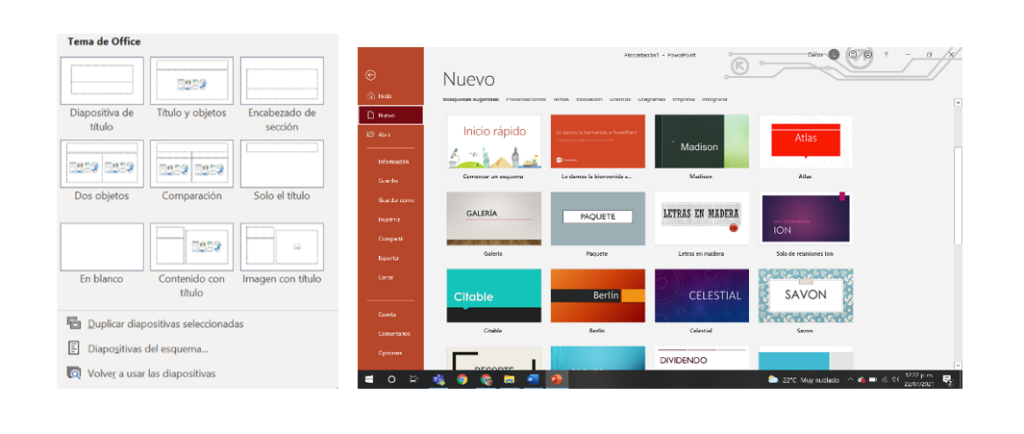Screen dimensions: 1024x434
Task: Open Compartir in the backstage sidebar
Action: pos(391,239)
